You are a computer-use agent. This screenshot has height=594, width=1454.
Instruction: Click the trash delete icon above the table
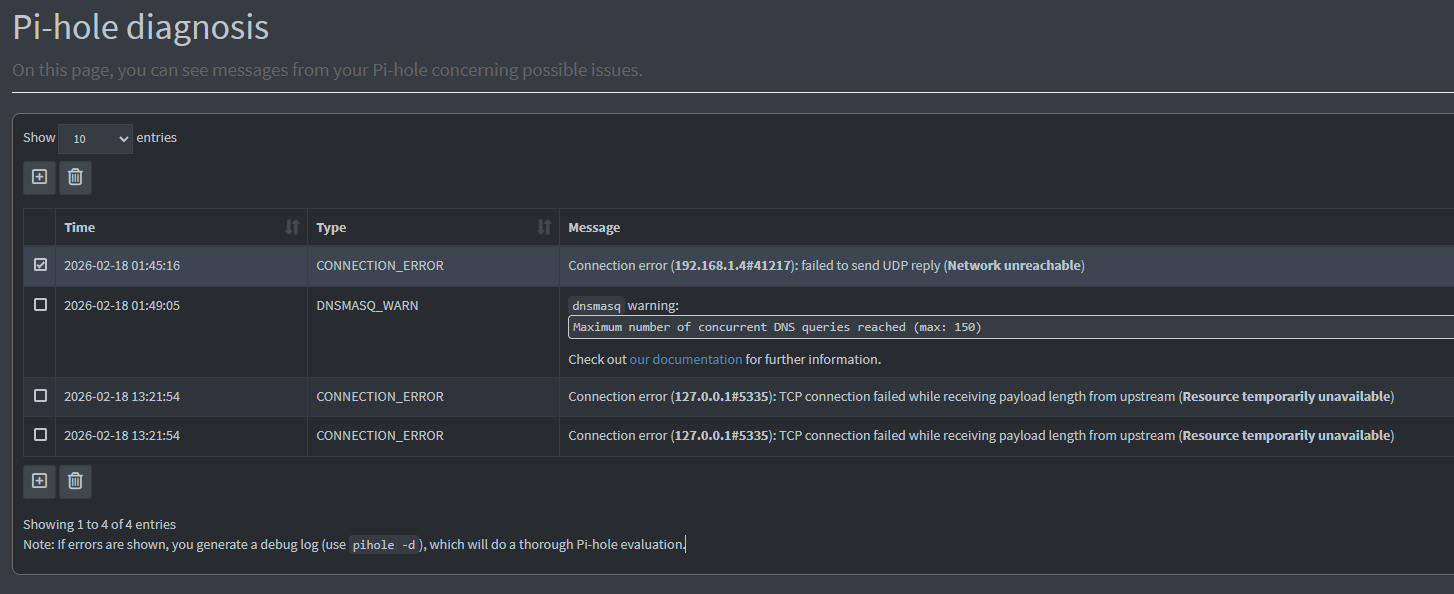click(75, 177)
